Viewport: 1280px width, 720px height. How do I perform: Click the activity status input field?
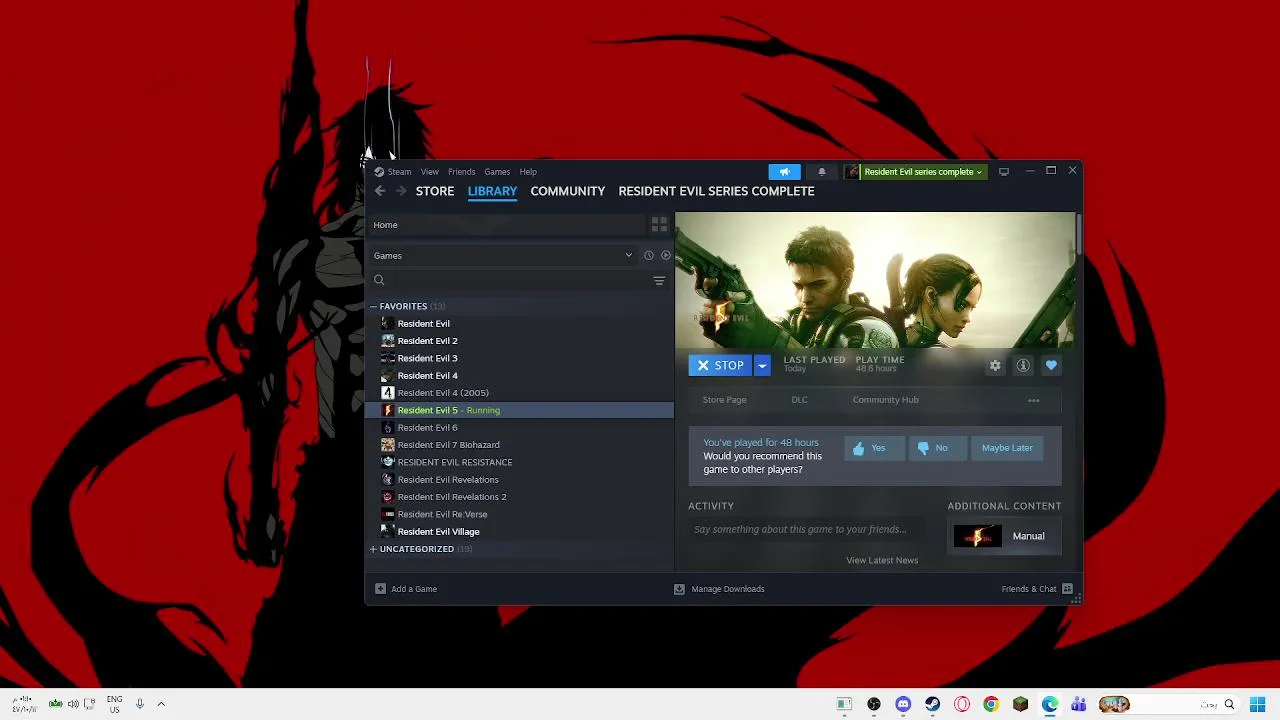pos(805,530)
